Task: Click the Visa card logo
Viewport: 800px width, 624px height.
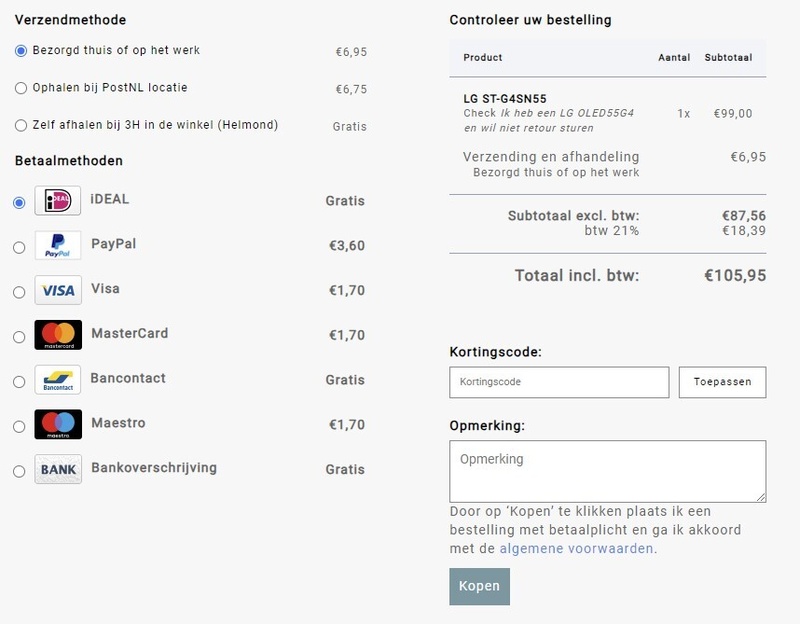Action: pos(58,290)
